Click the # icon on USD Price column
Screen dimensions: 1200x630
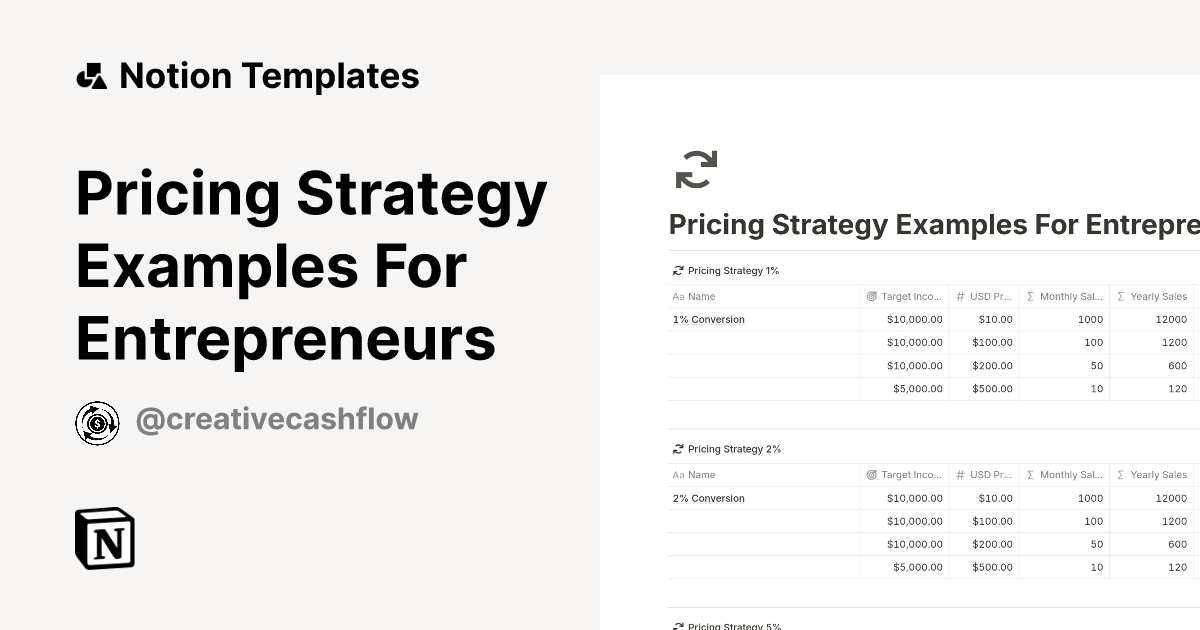[959, 296]
